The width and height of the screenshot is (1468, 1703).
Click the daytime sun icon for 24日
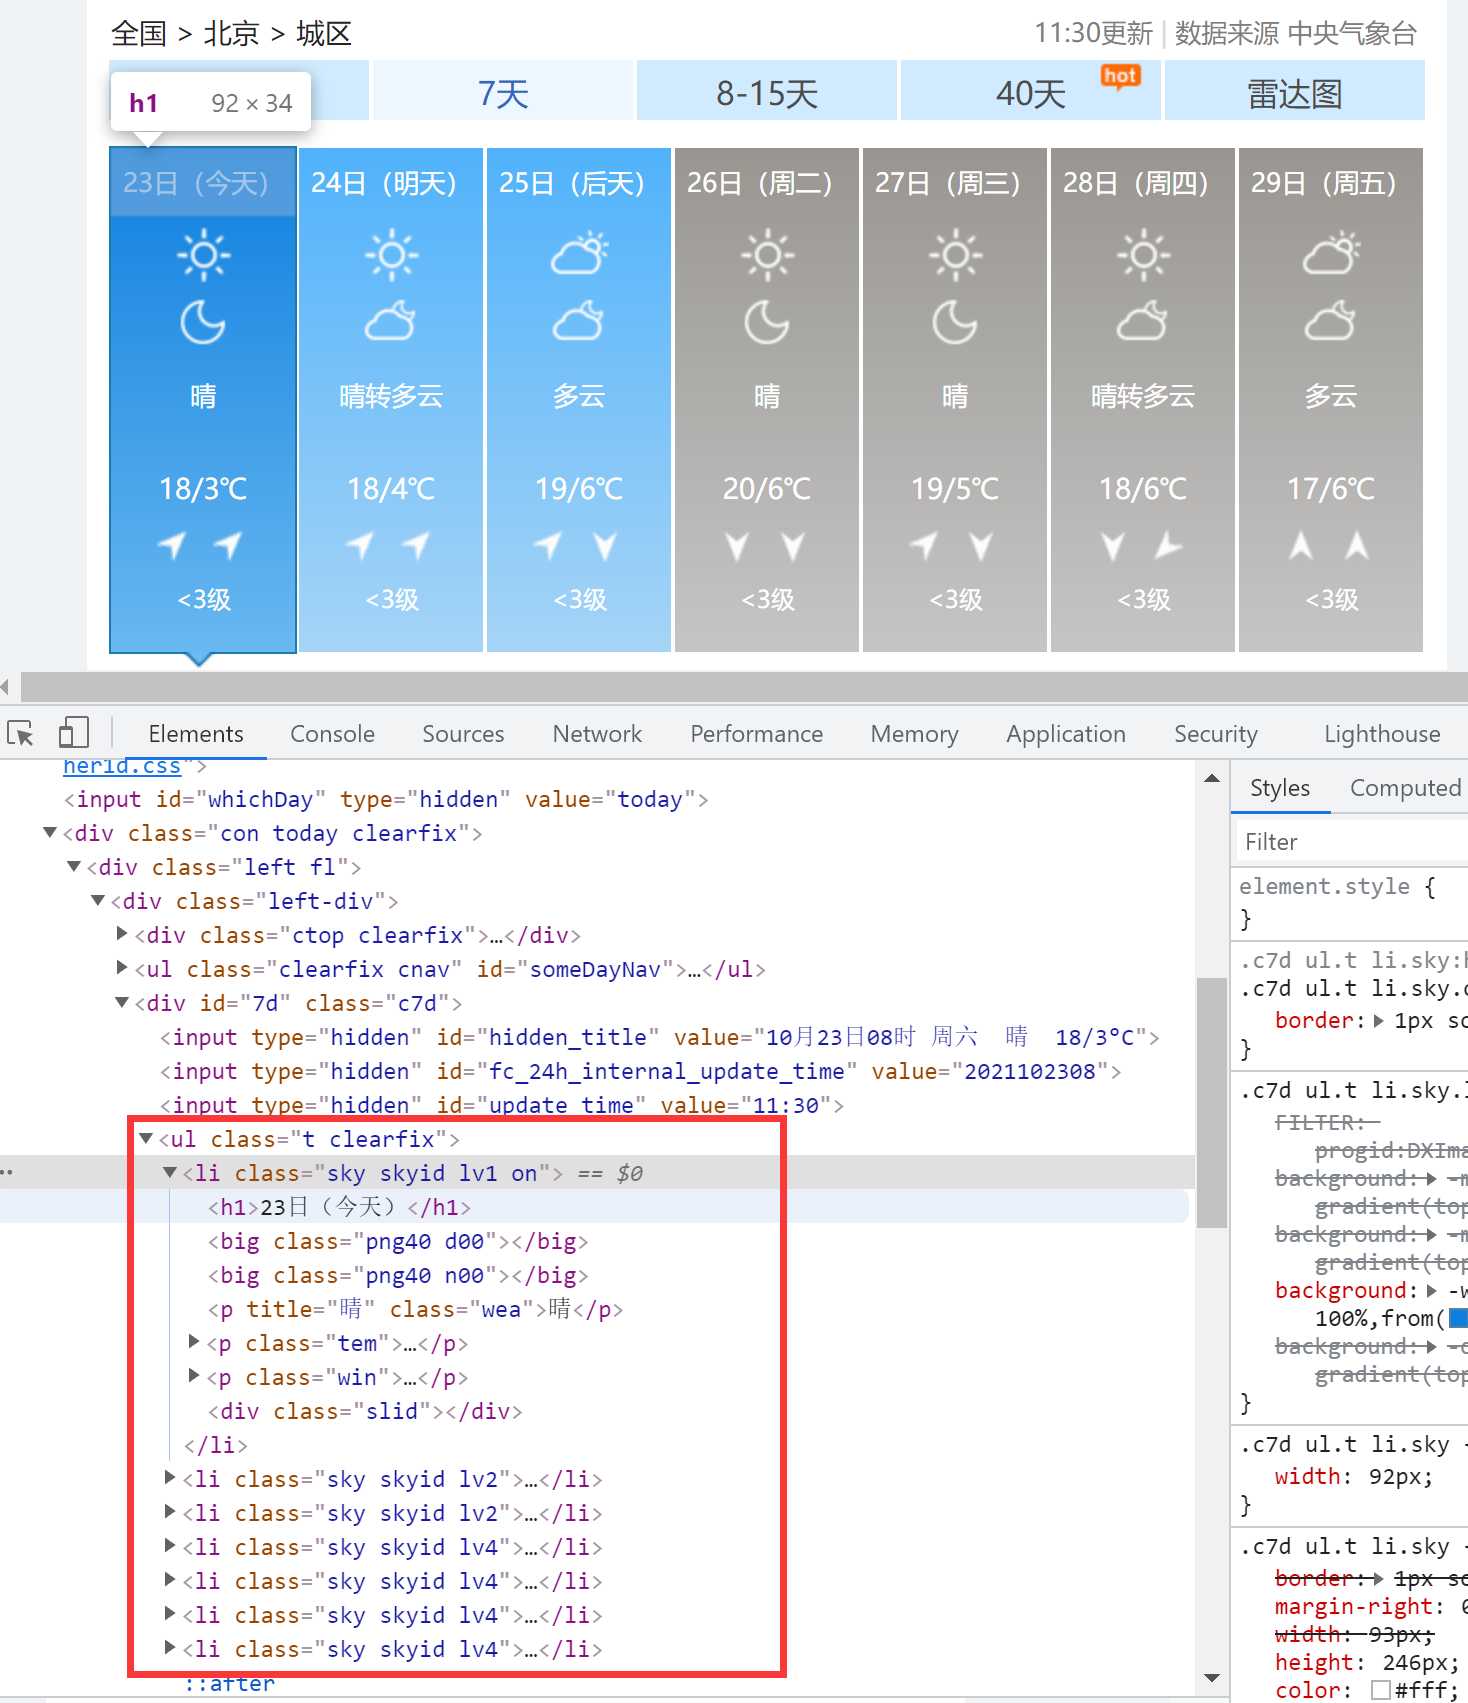(391, 255)
